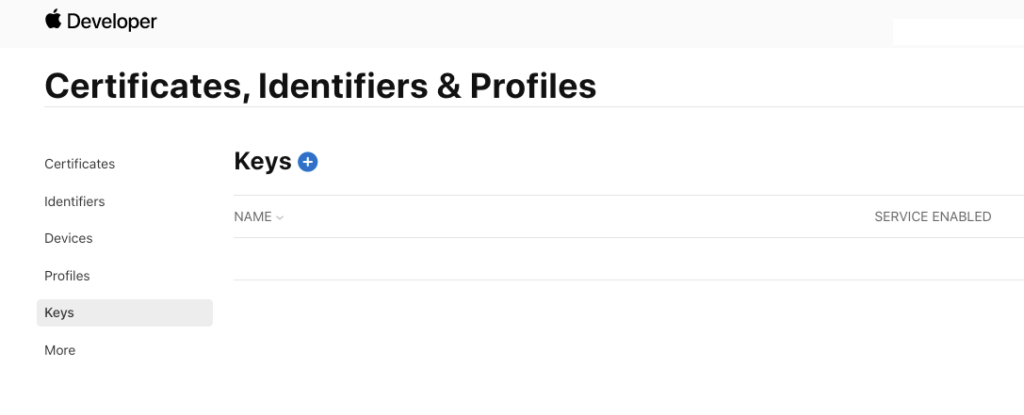Click the blank center of the top bar
Viewport: 1024px width, 415px height.
[520, 22]
